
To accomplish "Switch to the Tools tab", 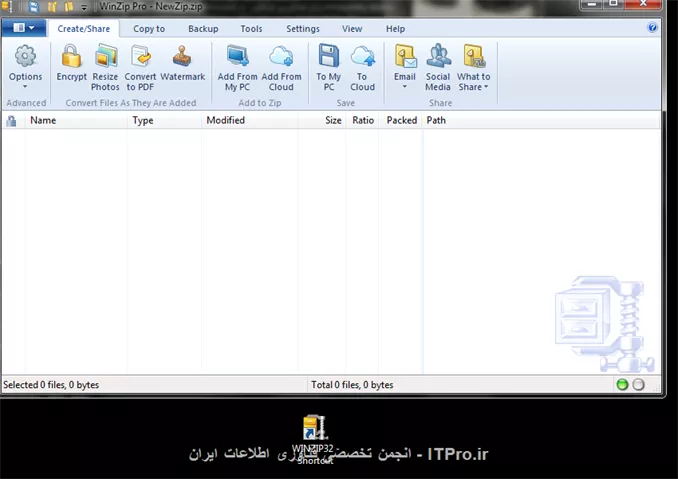I will coord(251,29).
